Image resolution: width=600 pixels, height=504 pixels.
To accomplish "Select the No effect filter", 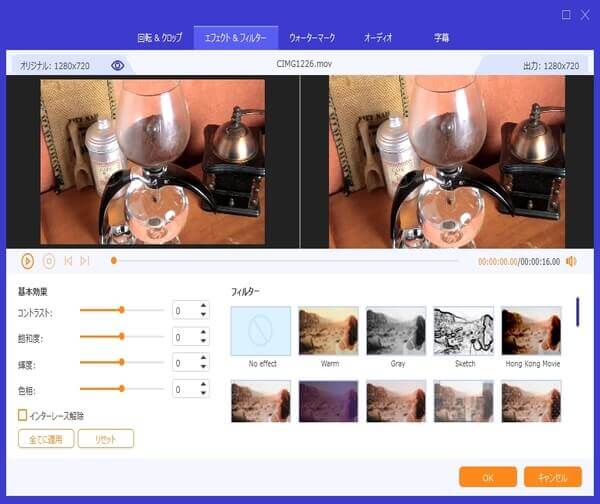I will tap(260, 331).
